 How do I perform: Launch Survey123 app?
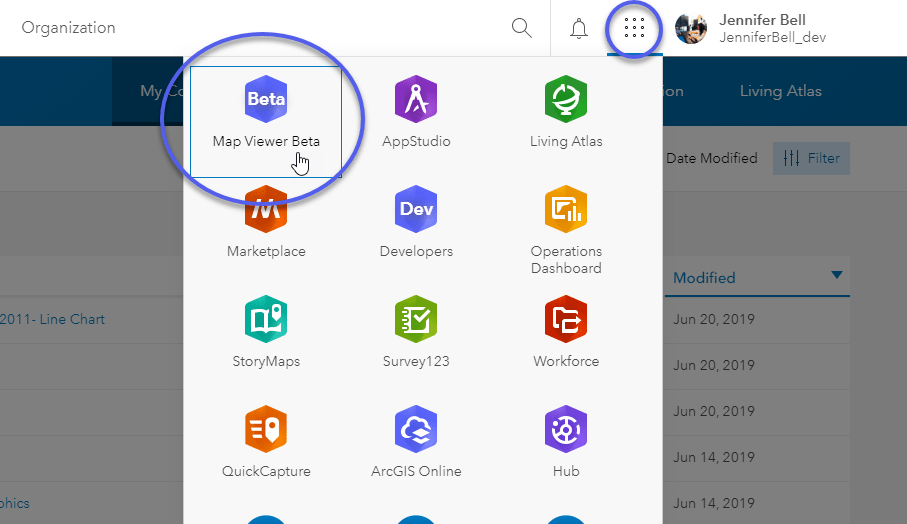(416, 332)
